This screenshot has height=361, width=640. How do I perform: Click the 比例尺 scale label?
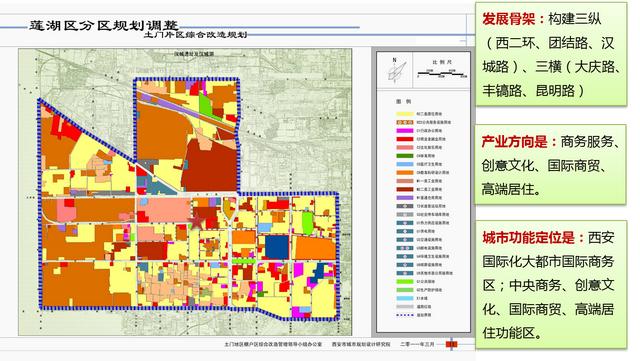442,62
